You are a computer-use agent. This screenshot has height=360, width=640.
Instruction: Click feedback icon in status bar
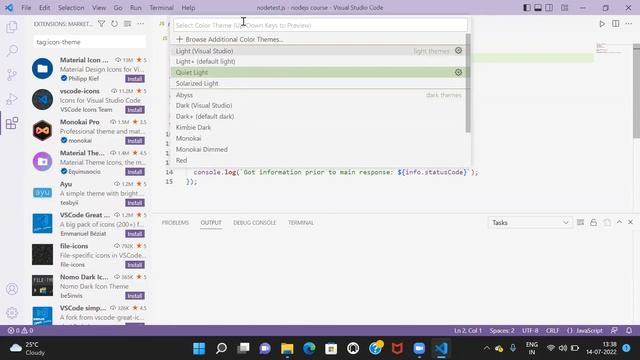tap(614, 331)
